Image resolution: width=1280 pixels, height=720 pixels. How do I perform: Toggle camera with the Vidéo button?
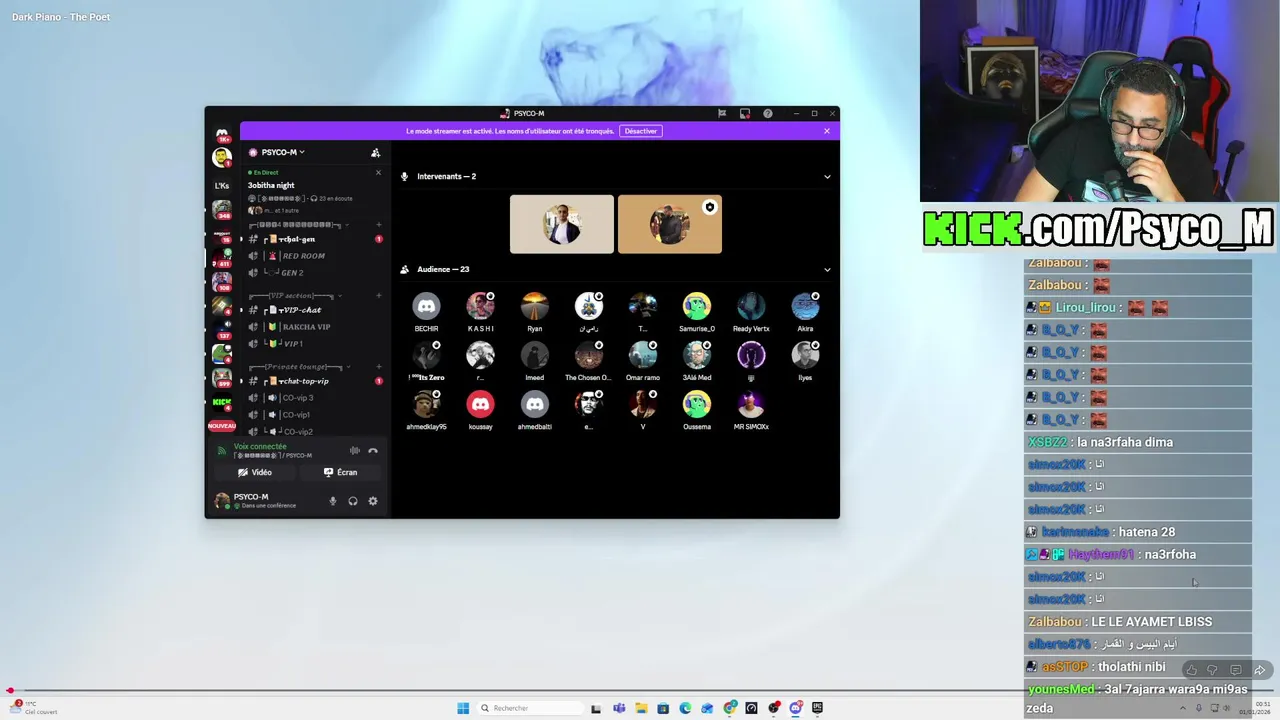click(x=255, y=472)
